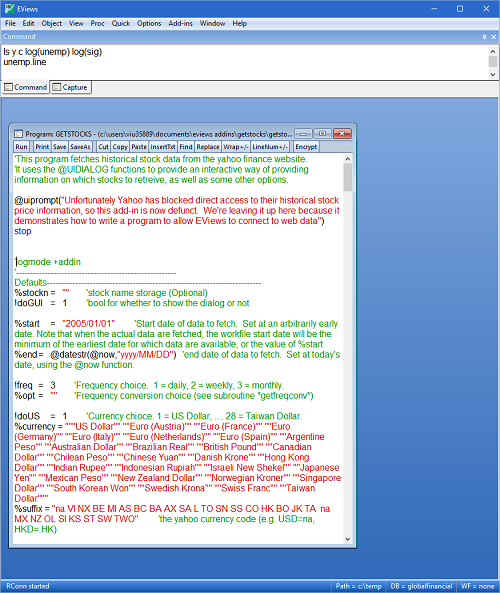
Task: Click the program editor scrollbar down arrow
Action: (x=348, y=539)
